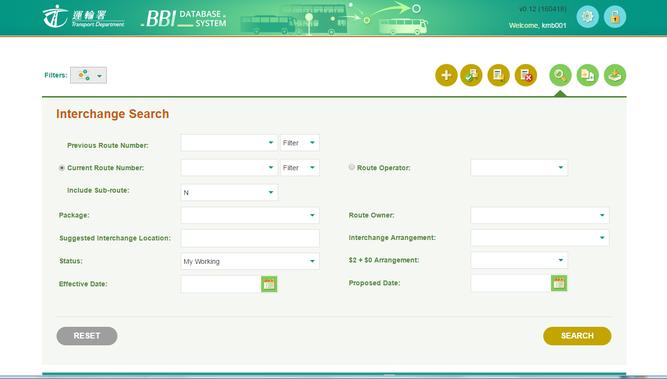Viewport: 667px width, 379px height.
Task: Expand the Current Route Number dropdown
Action: tap(229, 168)
